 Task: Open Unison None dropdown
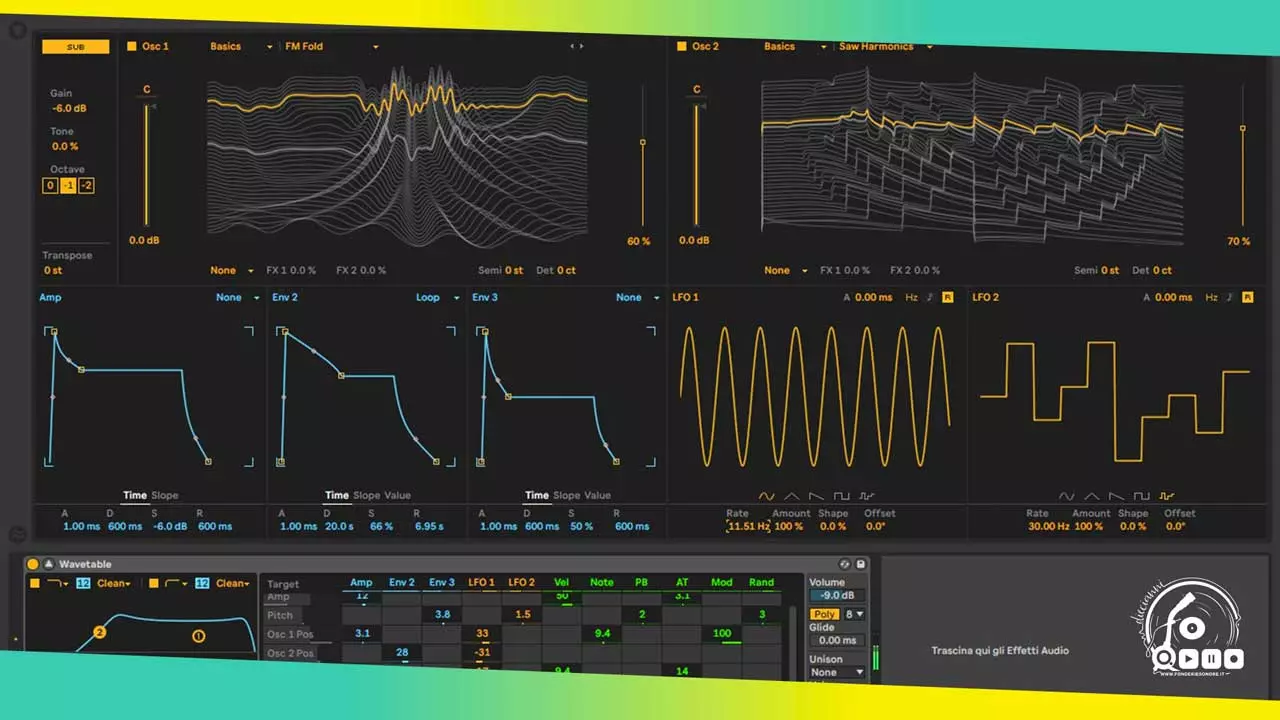837,672
